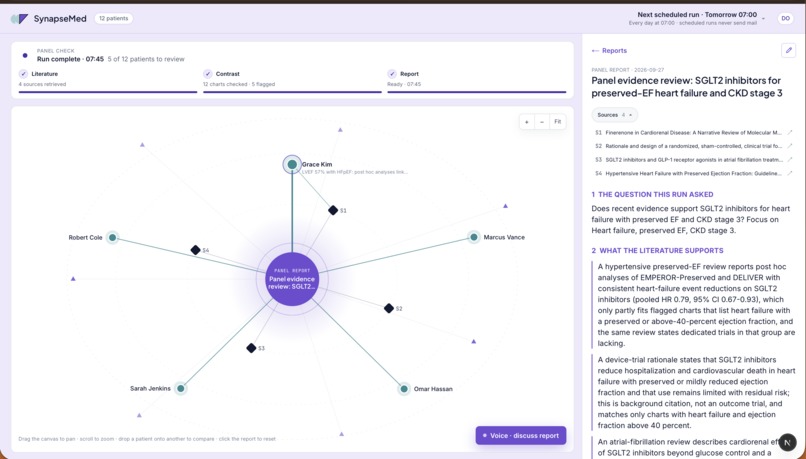Click the Report step checkmark icon
The height and width of the screenshot is (459, 806).
(392, 74)
